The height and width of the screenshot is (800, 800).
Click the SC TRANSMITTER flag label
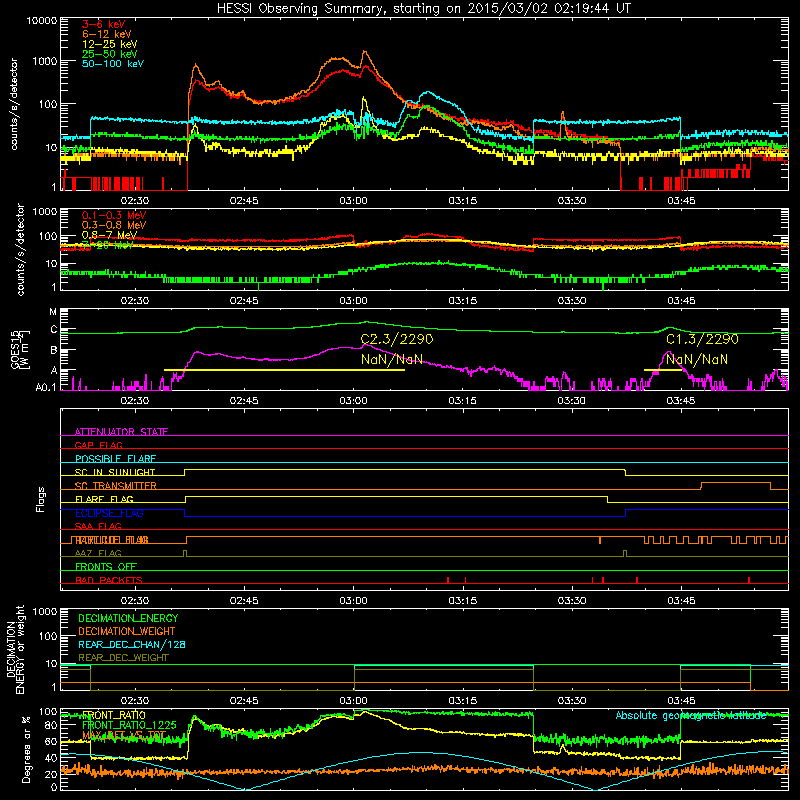point(115,486)
